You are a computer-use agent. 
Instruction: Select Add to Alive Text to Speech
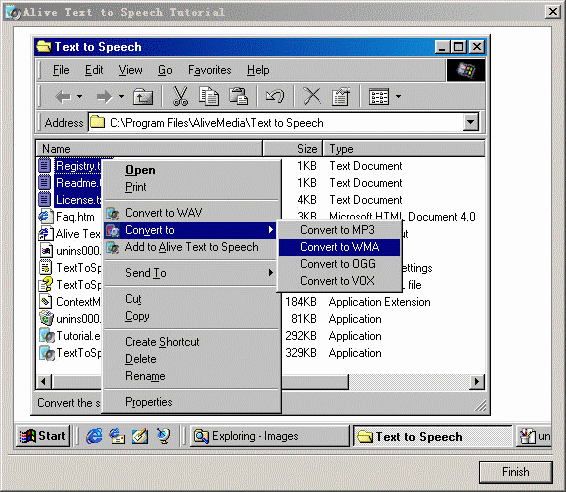click(191, 247)
